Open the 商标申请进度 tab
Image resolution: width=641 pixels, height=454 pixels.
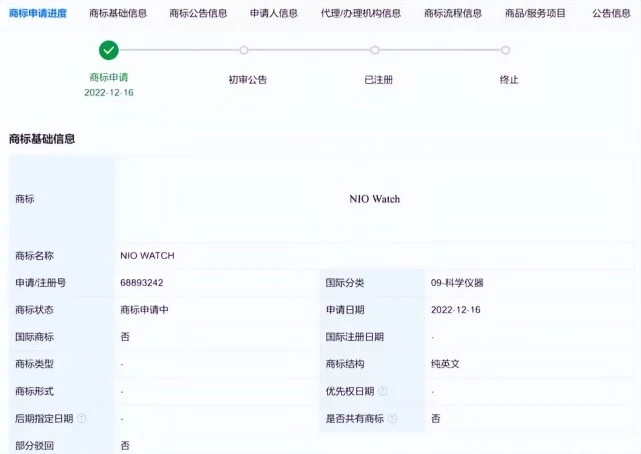pyautogui.click(x=38, y=13)
